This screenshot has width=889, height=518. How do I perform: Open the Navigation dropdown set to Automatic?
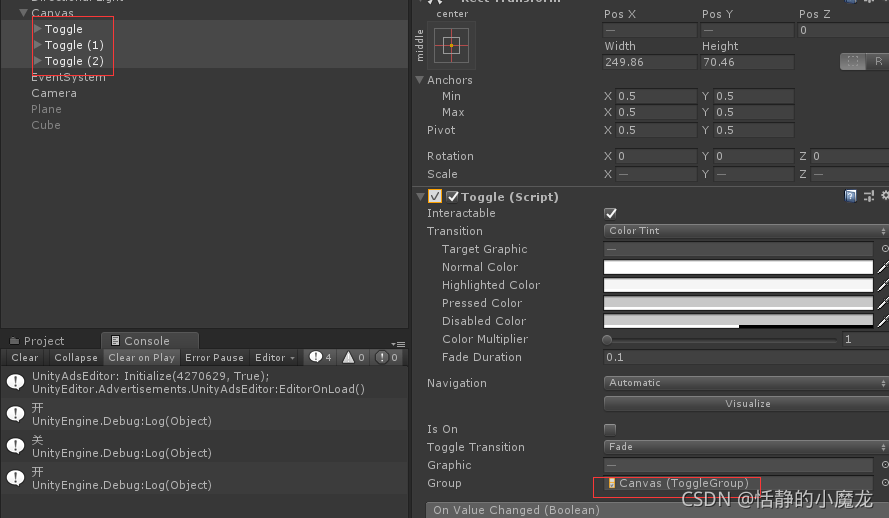point(745,383)
